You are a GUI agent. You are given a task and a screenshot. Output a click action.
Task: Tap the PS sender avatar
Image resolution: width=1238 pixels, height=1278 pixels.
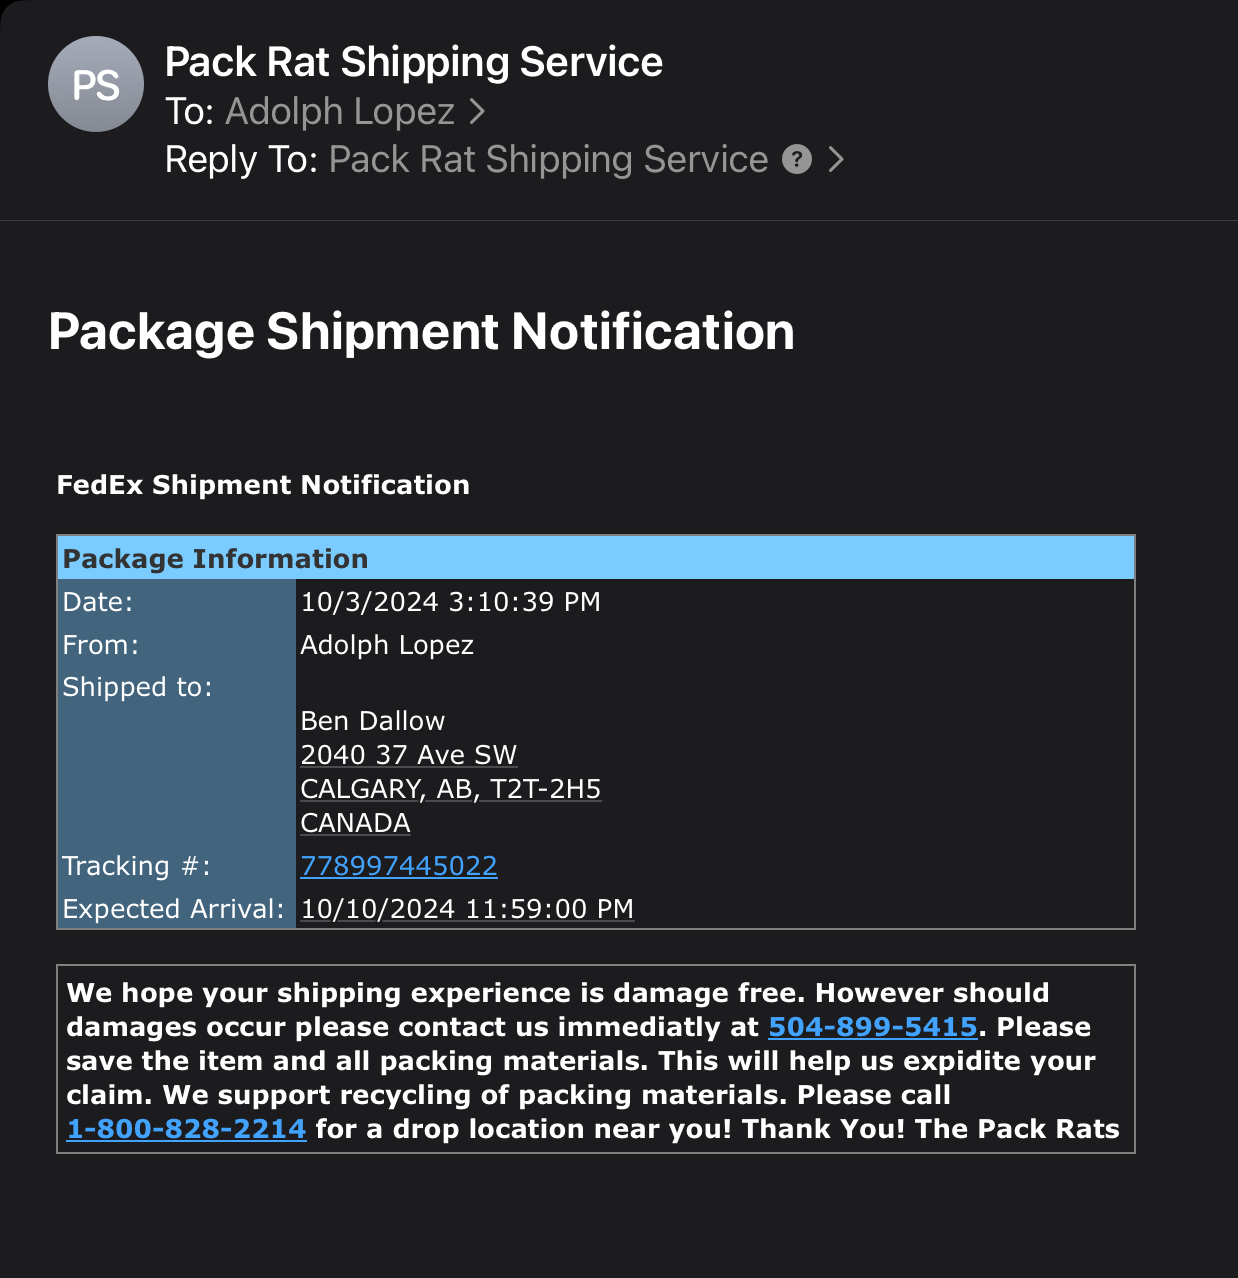(x=96, y=85)
